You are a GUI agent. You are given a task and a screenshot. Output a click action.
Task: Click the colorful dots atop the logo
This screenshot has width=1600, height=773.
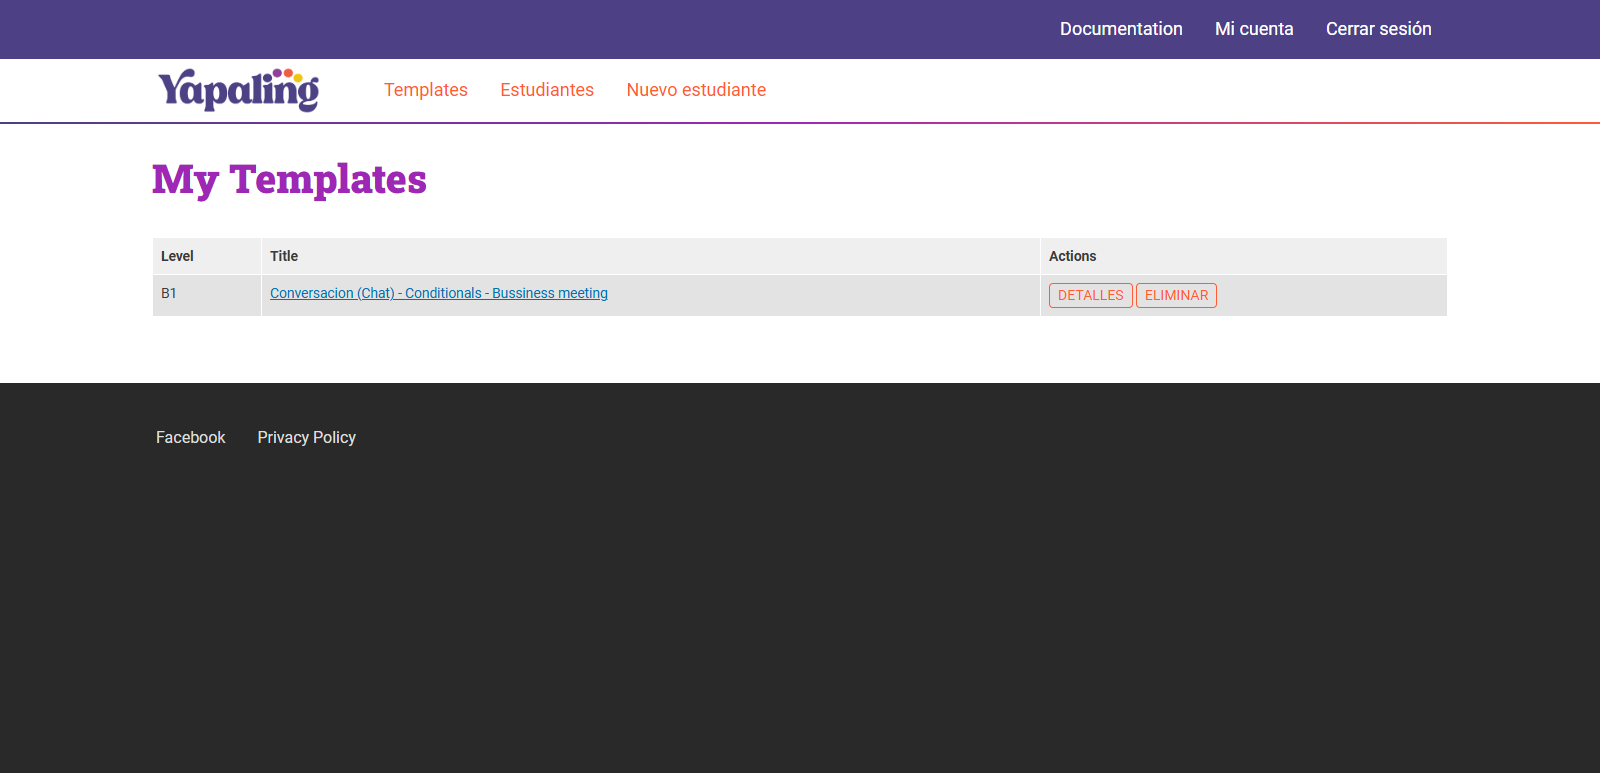288,74
